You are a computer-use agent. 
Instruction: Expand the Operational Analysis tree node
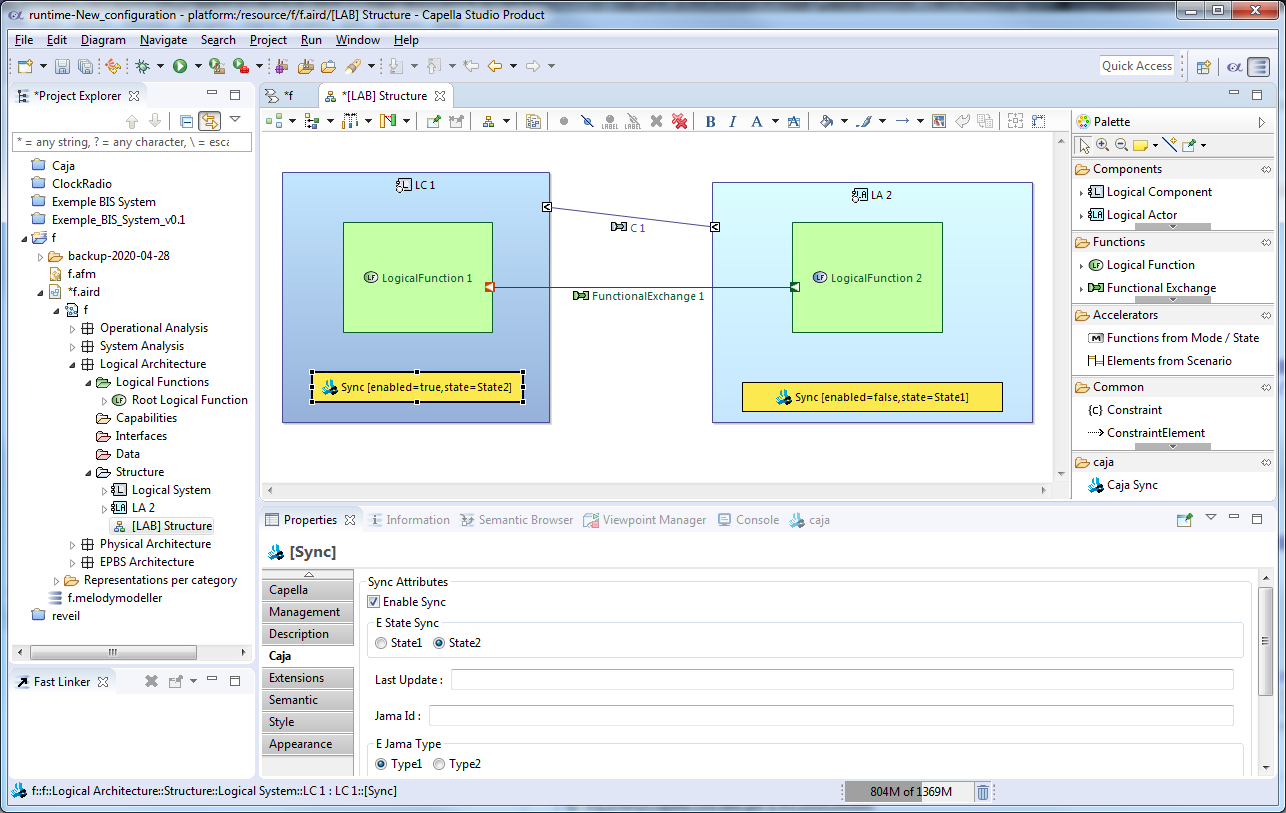pyautogui.click(x=73, y=328)
